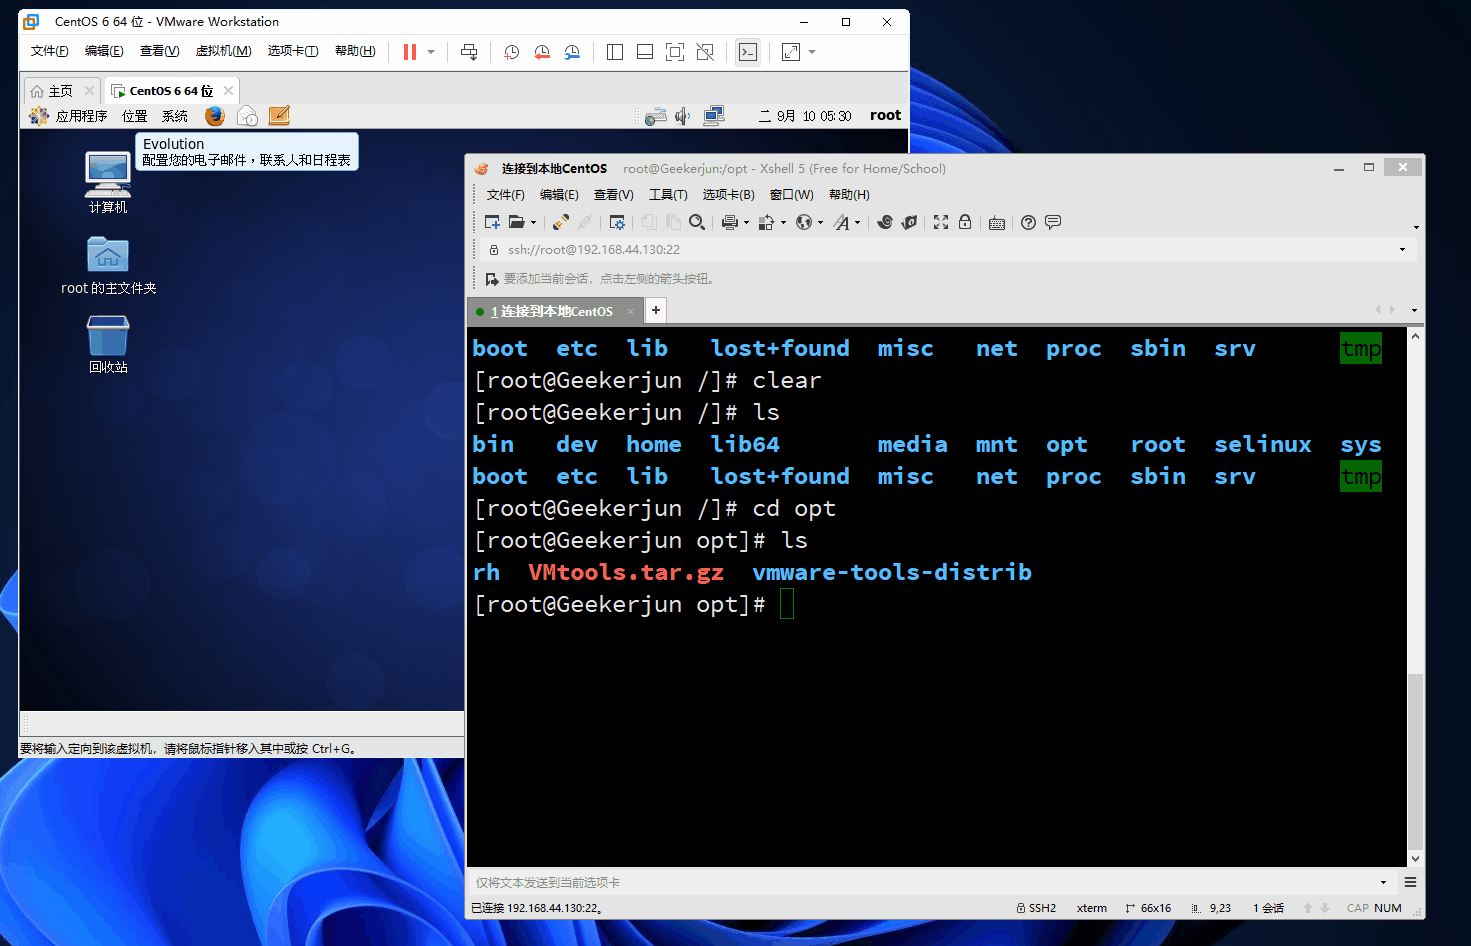Open session Properties gear icon in Xshell
Image resolution: width=1471 pixels, height=946 pixels.
tap(617, 222)
